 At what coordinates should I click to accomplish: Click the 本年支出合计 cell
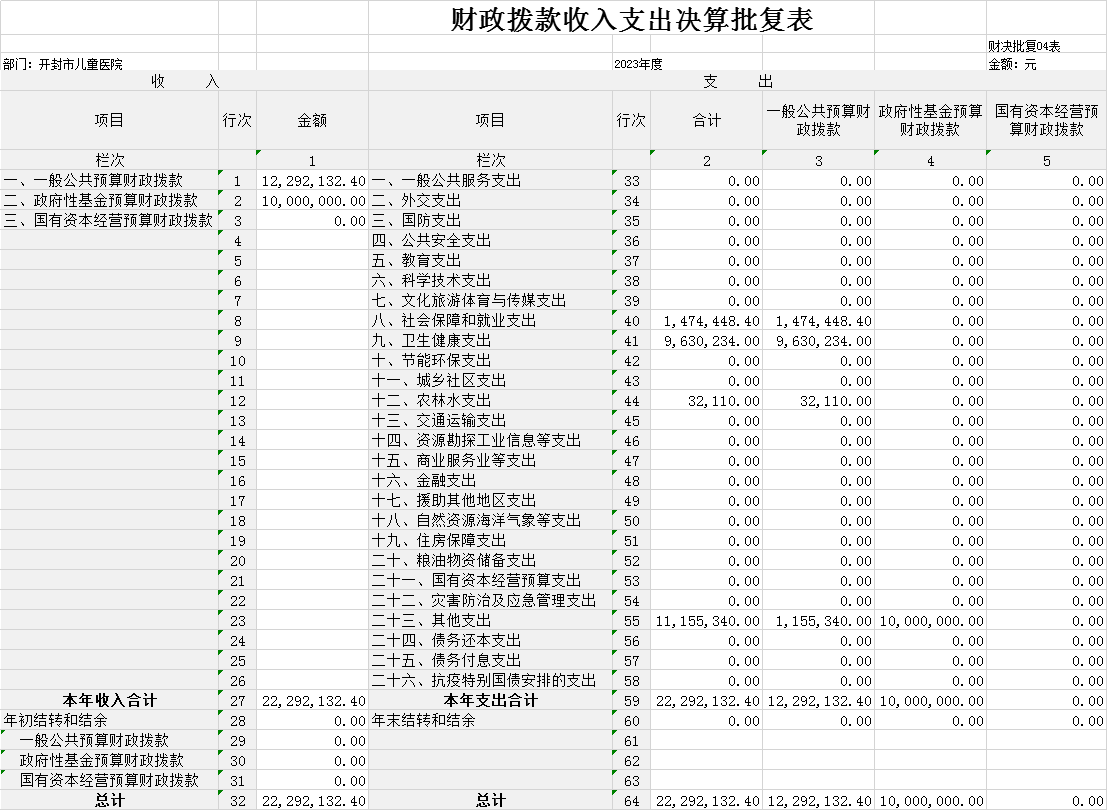tap(490, 701)
